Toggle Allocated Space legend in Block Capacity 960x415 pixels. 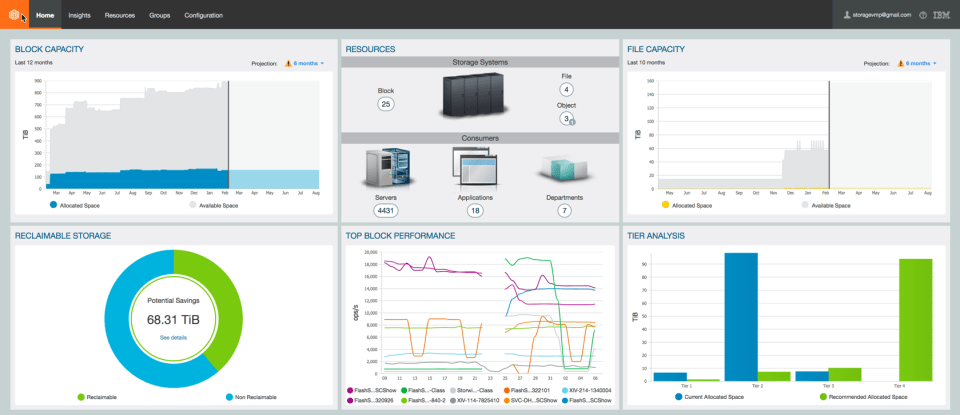pos(54,205)
